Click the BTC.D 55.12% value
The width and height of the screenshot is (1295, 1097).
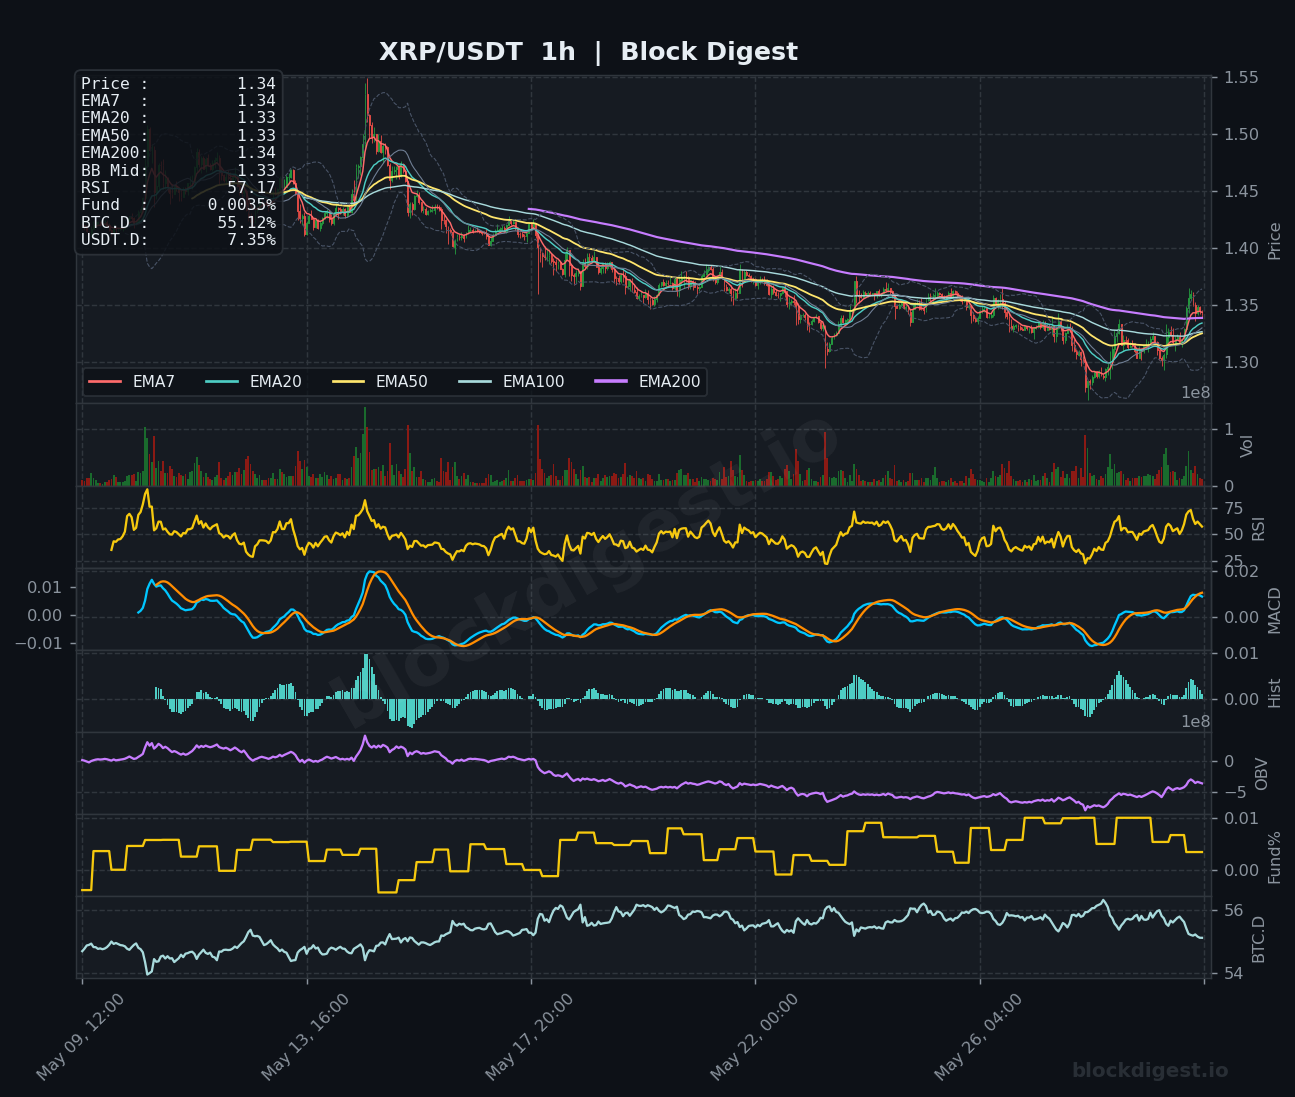pos(246,222)
